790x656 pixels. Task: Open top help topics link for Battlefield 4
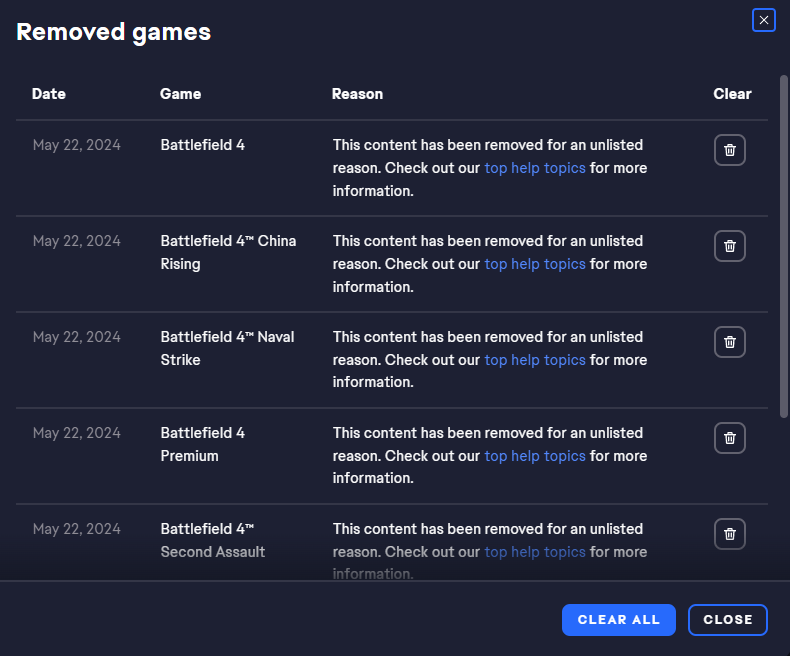(535, 168)
